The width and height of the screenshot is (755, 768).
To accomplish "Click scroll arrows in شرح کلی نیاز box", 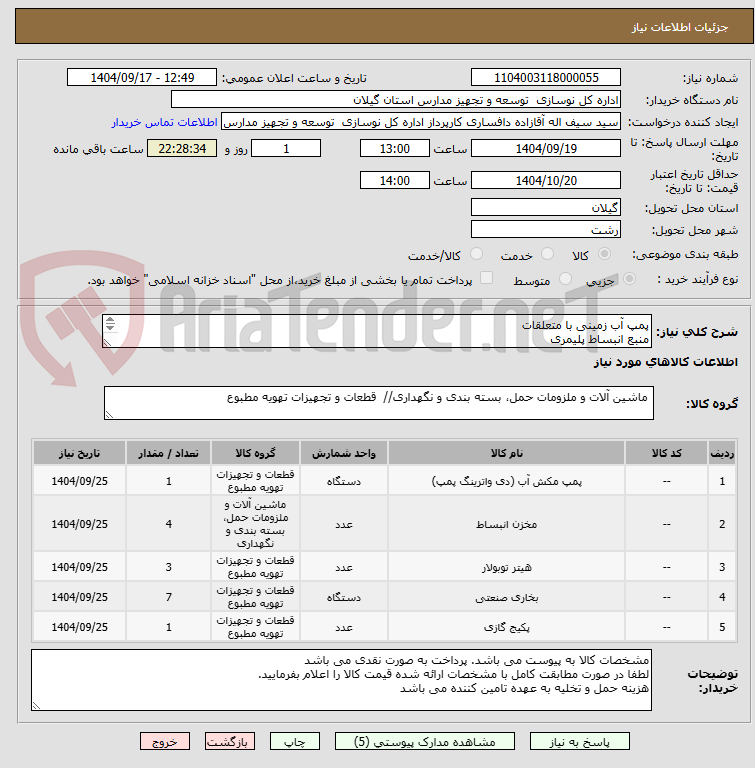I will click(110, 323).
